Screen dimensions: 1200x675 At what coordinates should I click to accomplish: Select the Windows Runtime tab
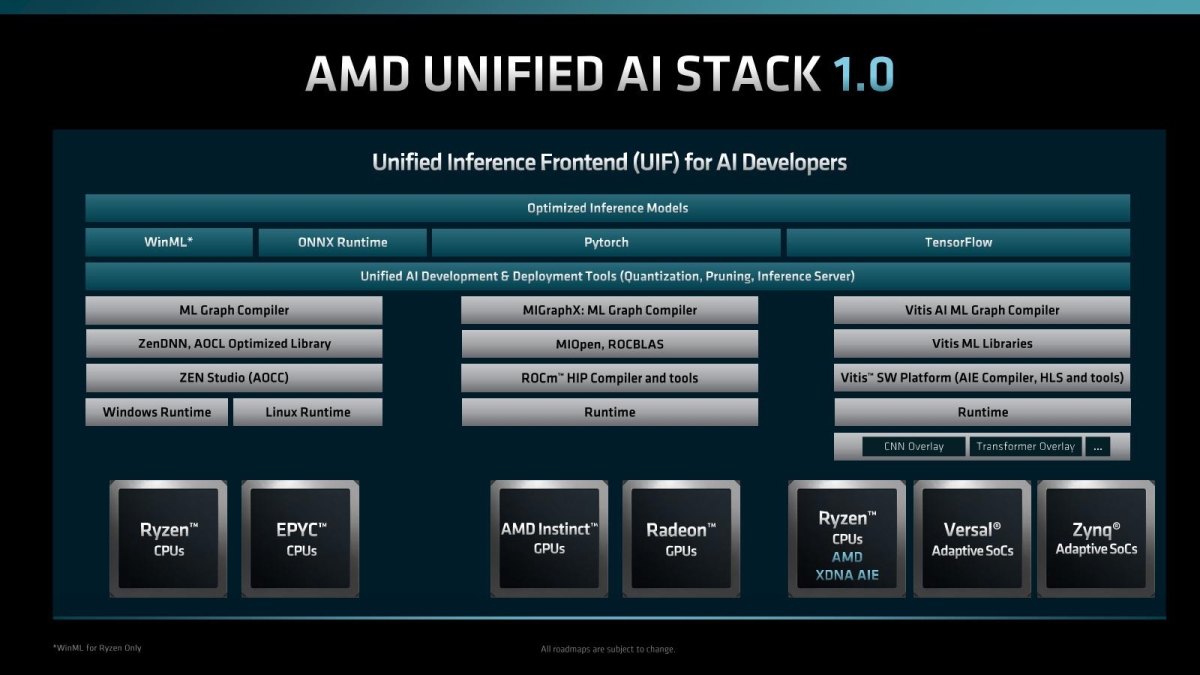point(156,411)
